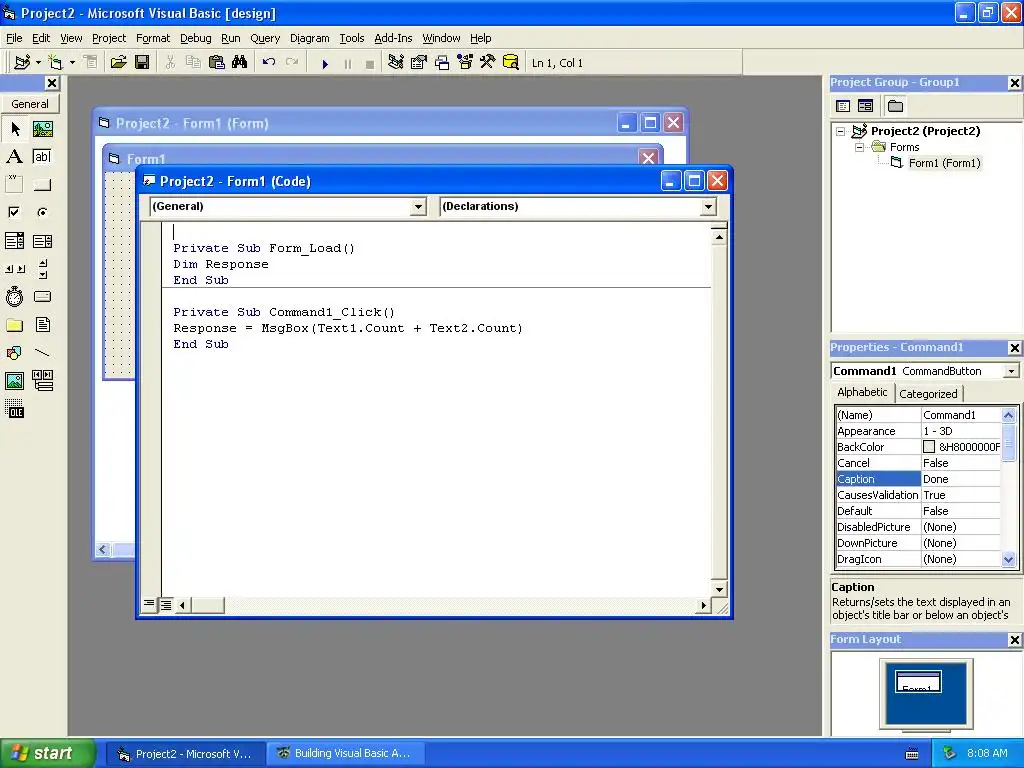Image resolution: width=1024 pixels, height=768 pixels.
Task: Select Form1 (Form1) in project tree
Action: click(x=944, y=163)
